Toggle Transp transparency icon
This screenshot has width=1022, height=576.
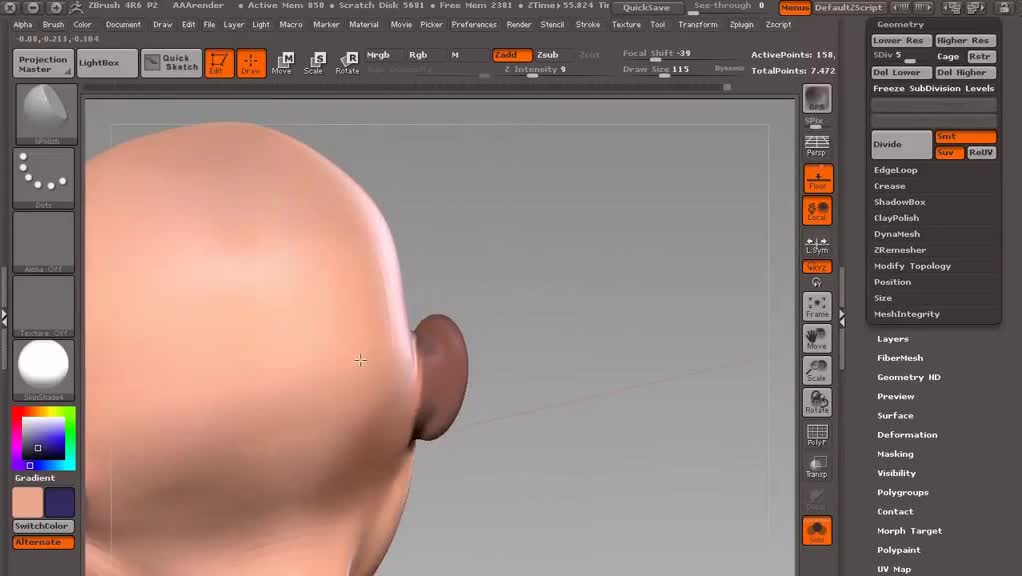817,467
